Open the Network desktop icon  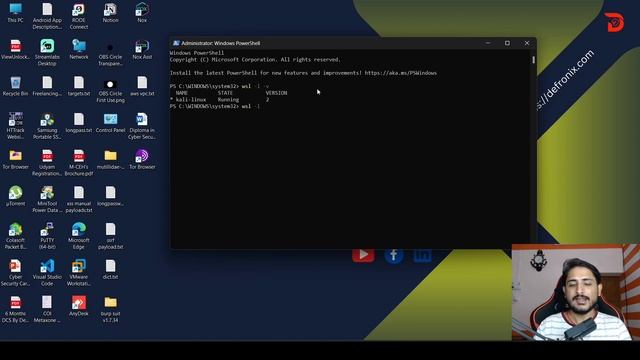coord(79,49)
